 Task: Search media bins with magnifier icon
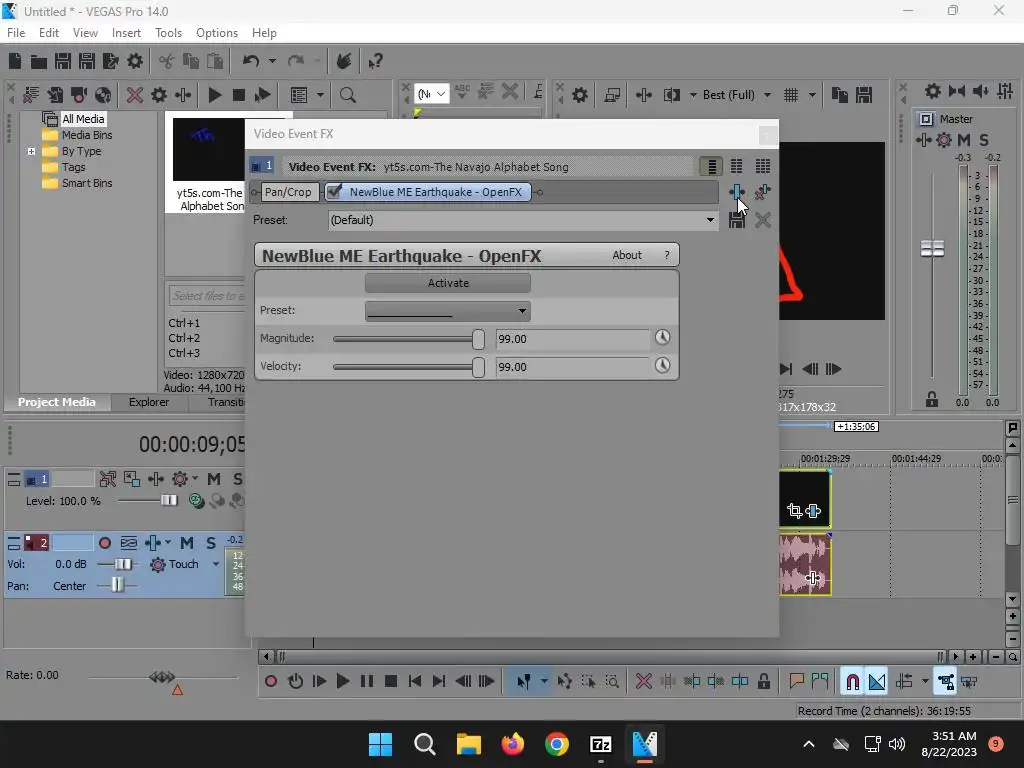click(x=347, y=95)
